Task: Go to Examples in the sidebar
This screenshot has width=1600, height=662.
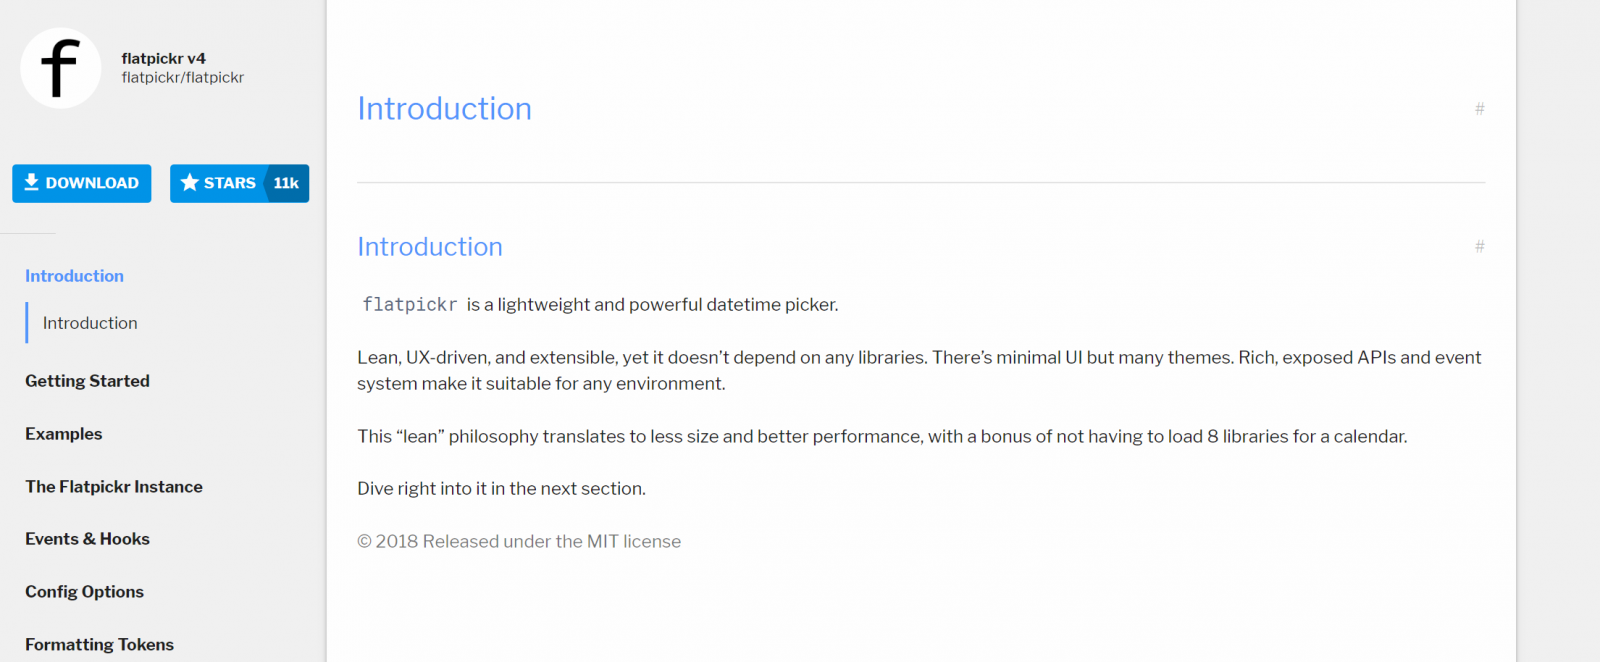Action: [64, 434]
